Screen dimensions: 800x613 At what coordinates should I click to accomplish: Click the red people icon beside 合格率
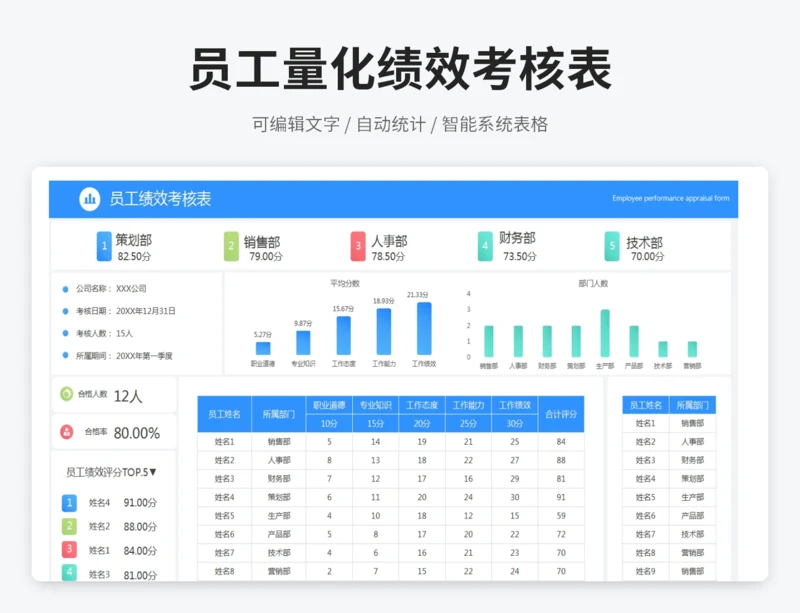coord(67,432)
